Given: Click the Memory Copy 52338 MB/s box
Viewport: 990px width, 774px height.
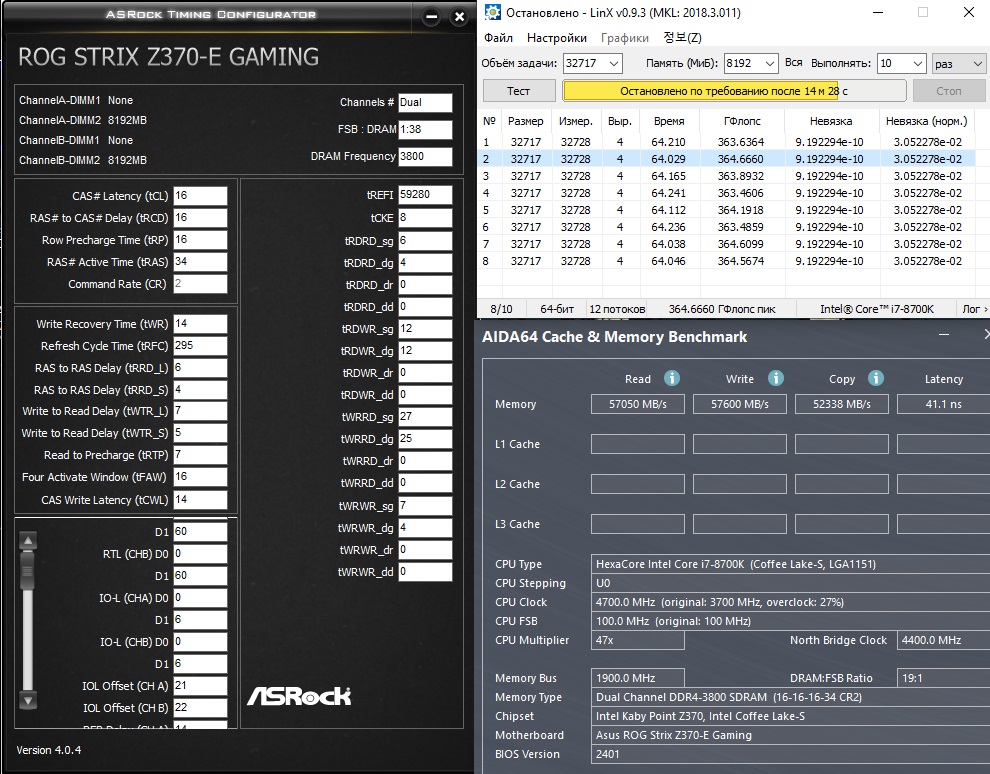Looking at the screenshot, I should [842, 404].
